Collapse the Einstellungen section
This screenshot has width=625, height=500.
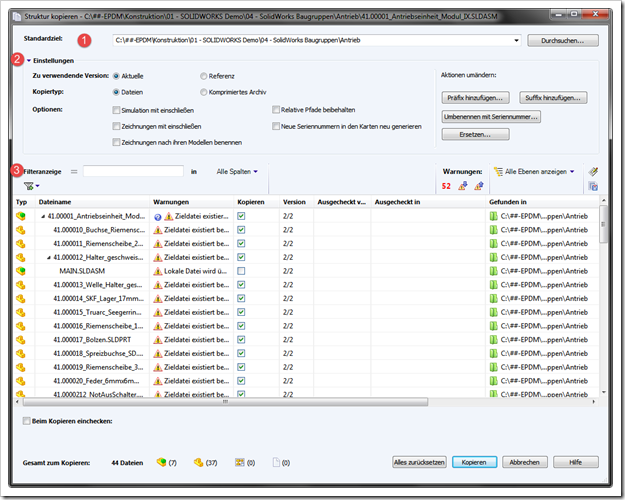(29, 61)
